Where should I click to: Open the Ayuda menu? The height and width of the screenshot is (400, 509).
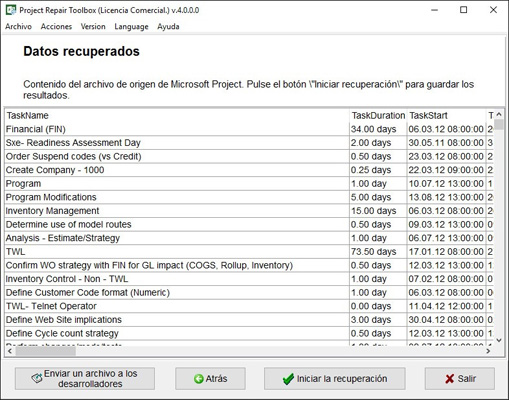coord(168,27)
